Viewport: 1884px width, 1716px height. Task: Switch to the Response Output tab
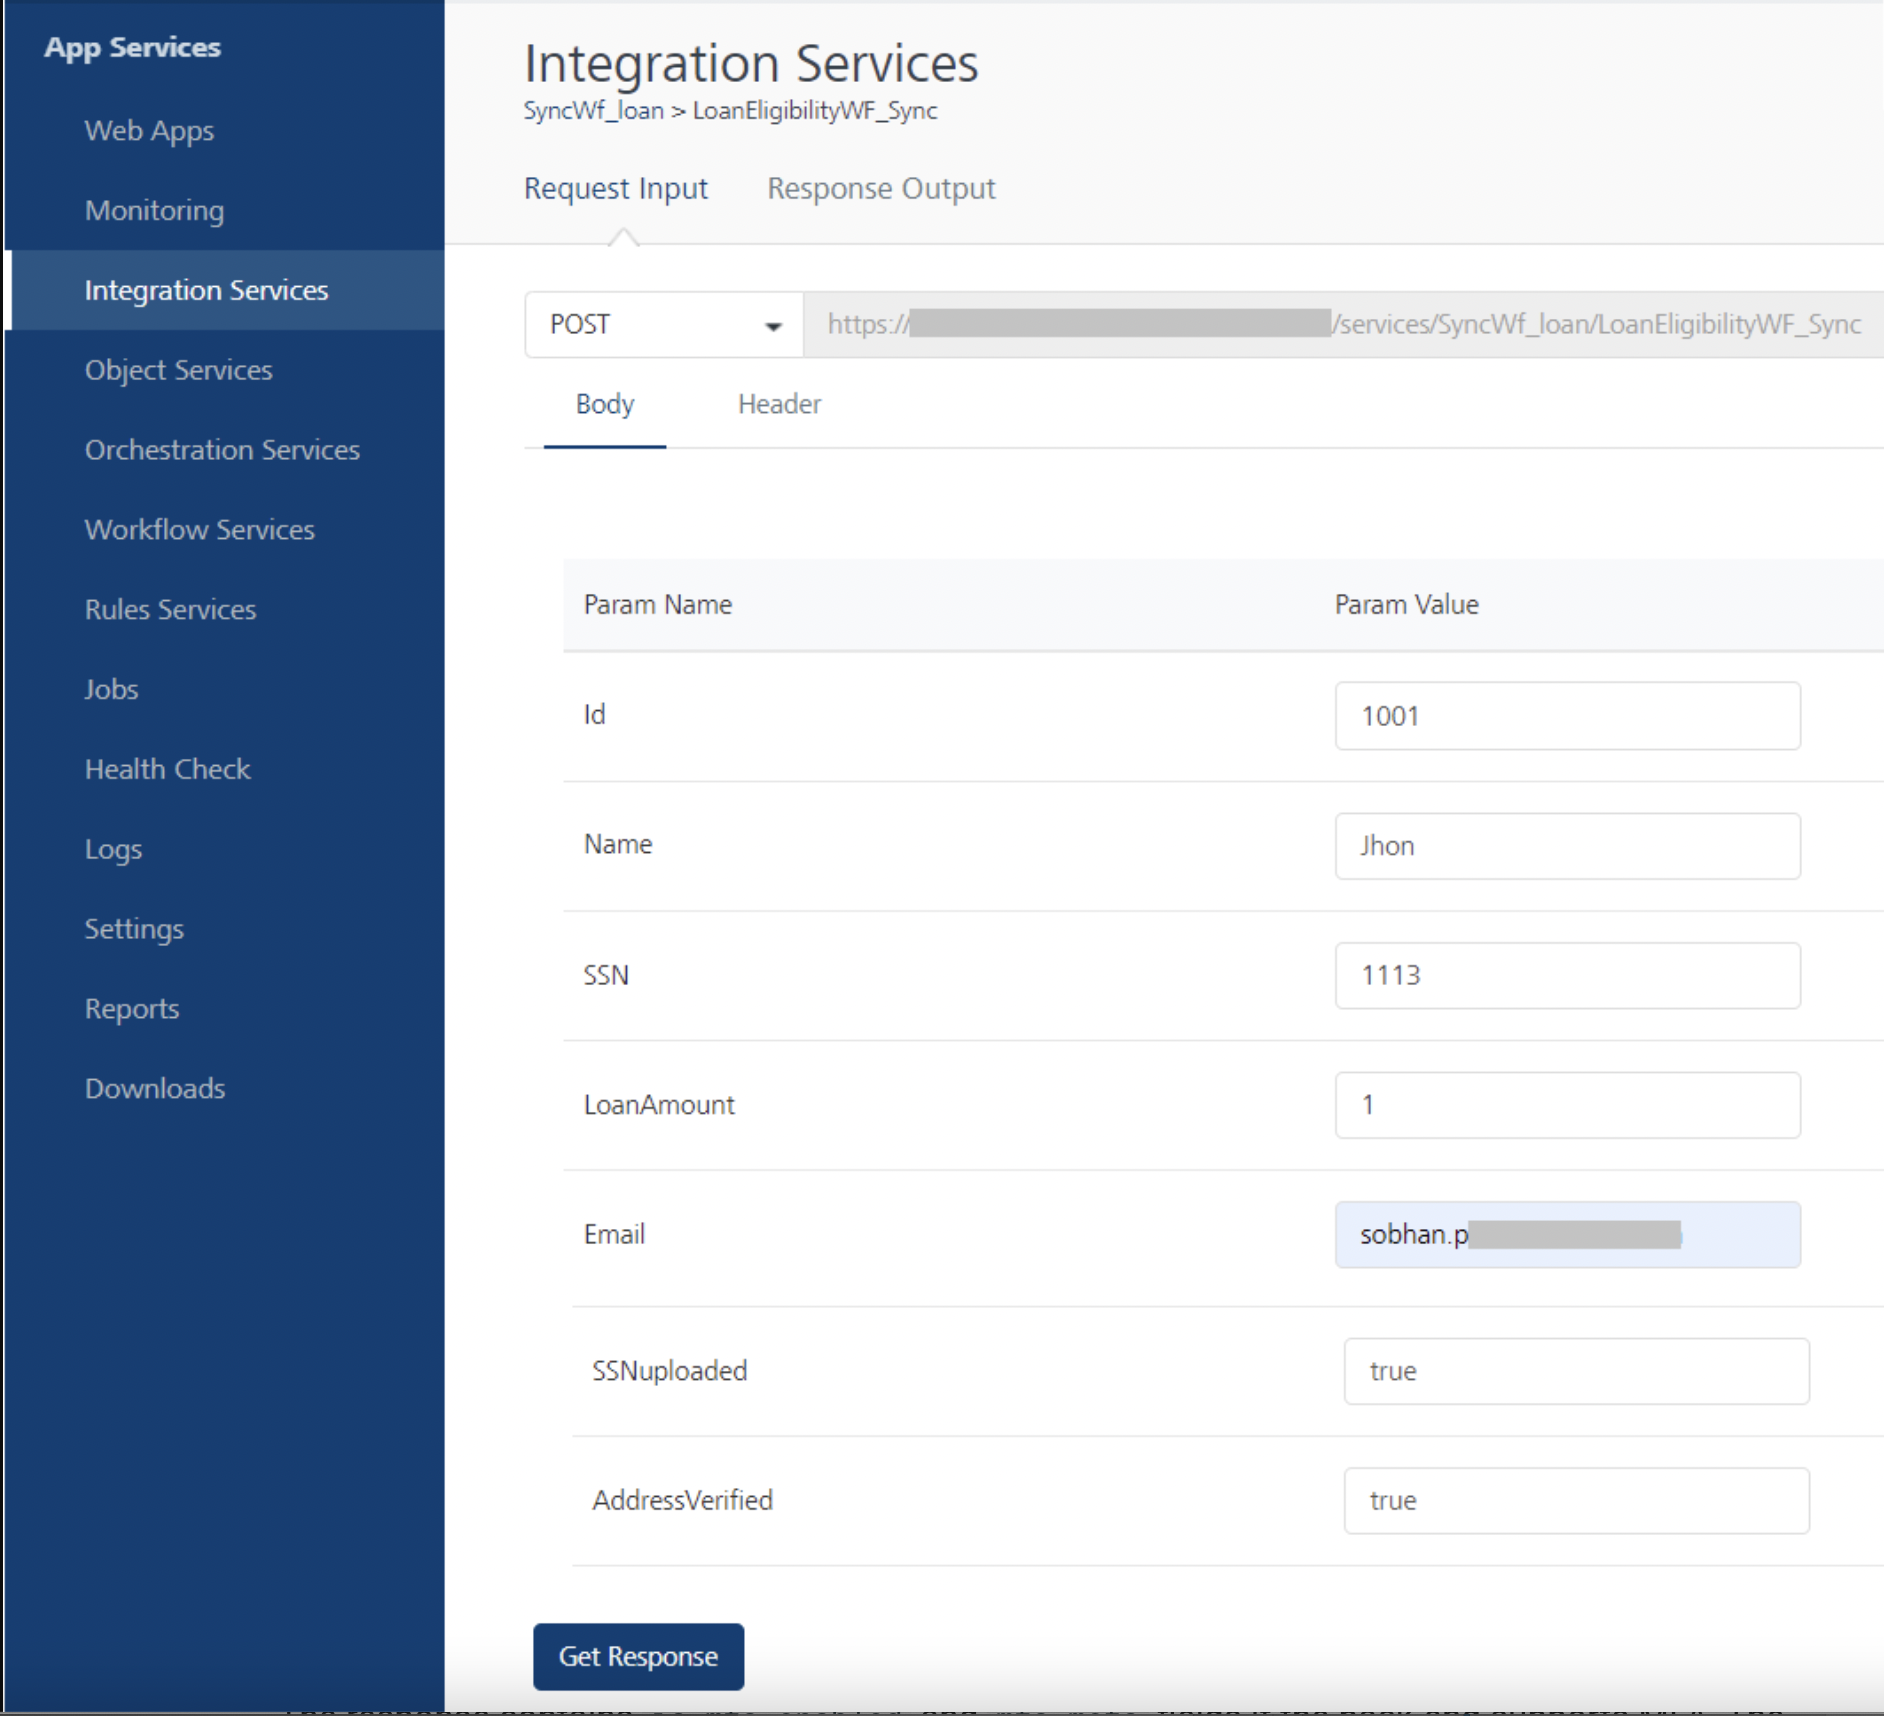880,189
